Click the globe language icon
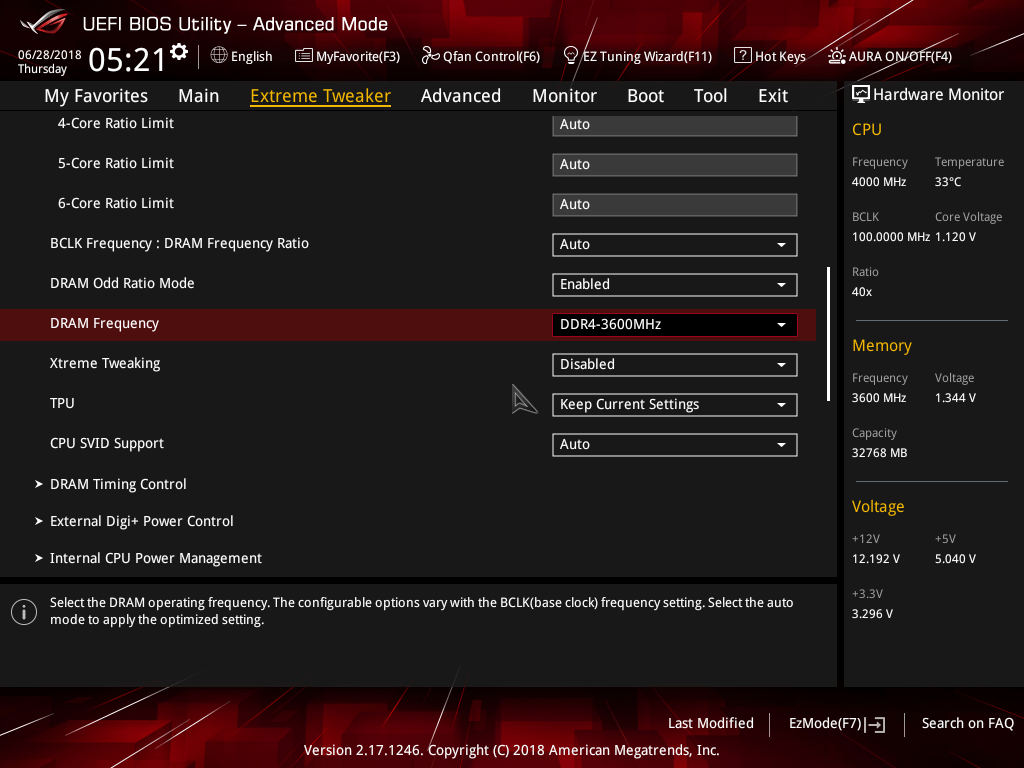This screenshot has height=768, width=1024. [219, 56]
